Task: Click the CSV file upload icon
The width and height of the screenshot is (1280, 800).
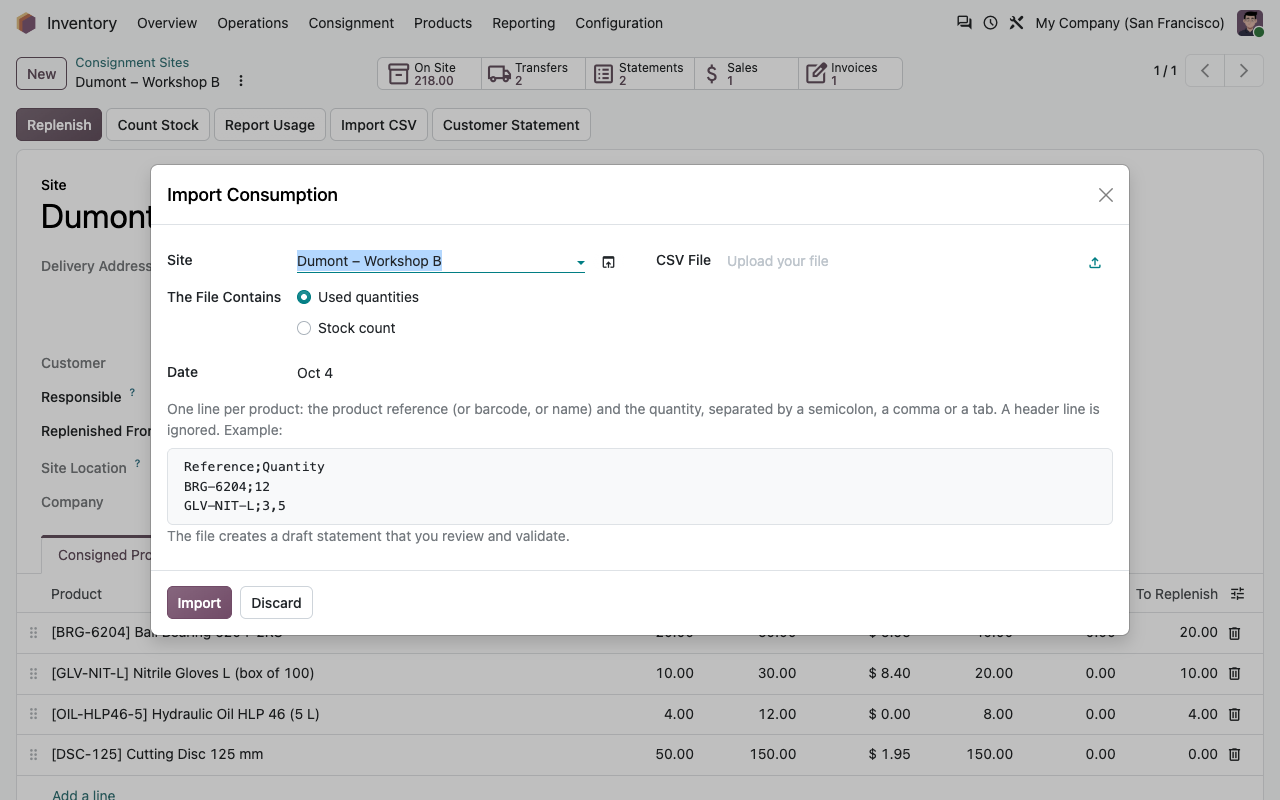Action: pyautogui.click(x=1095, y=263)
